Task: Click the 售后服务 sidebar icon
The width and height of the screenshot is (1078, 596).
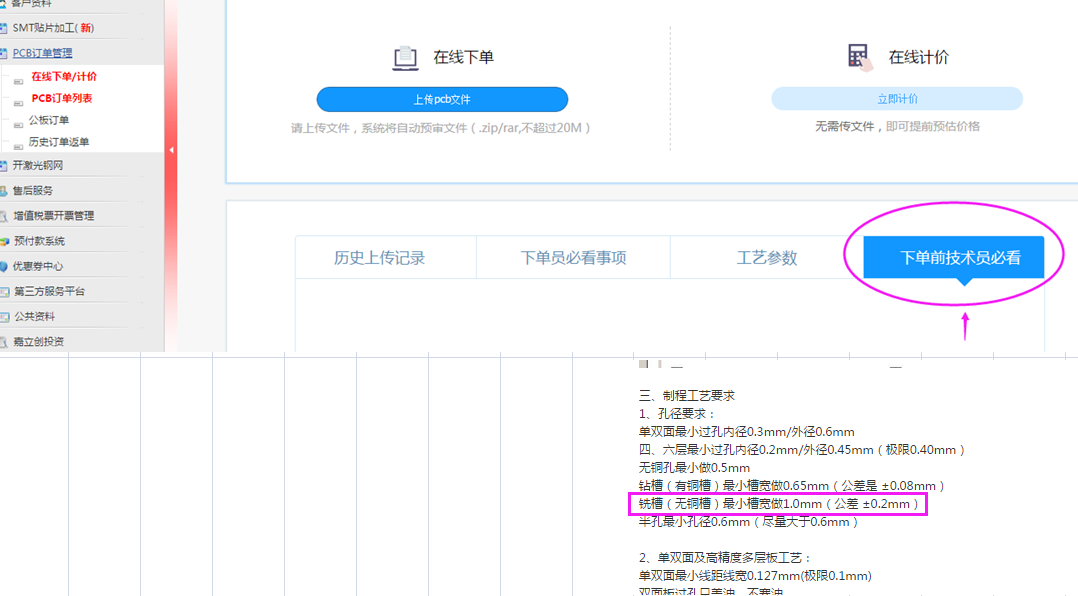Action: coord(5,190)
